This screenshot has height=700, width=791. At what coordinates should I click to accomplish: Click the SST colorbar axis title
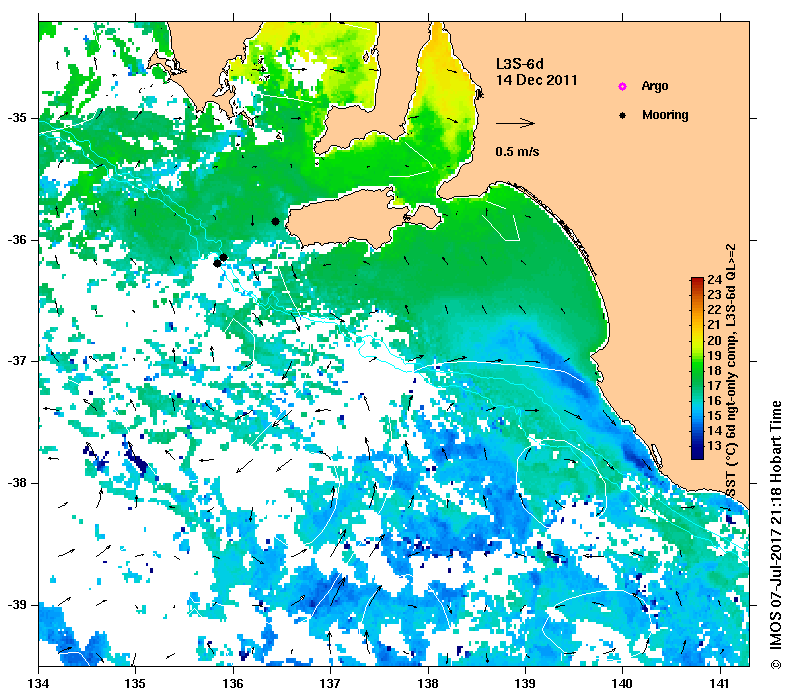[x=731, y=370]
